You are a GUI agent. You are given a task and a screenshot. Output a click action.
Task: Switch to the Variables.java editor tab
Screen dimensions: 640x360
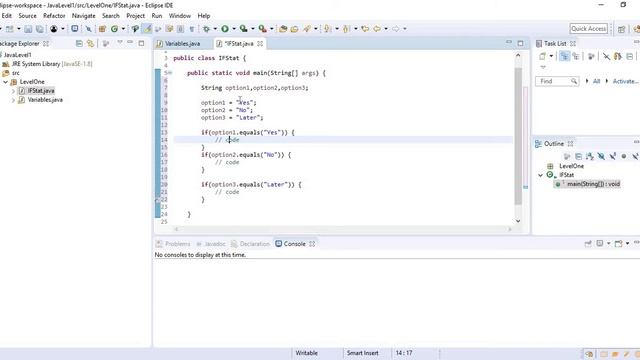pos(182,44)
